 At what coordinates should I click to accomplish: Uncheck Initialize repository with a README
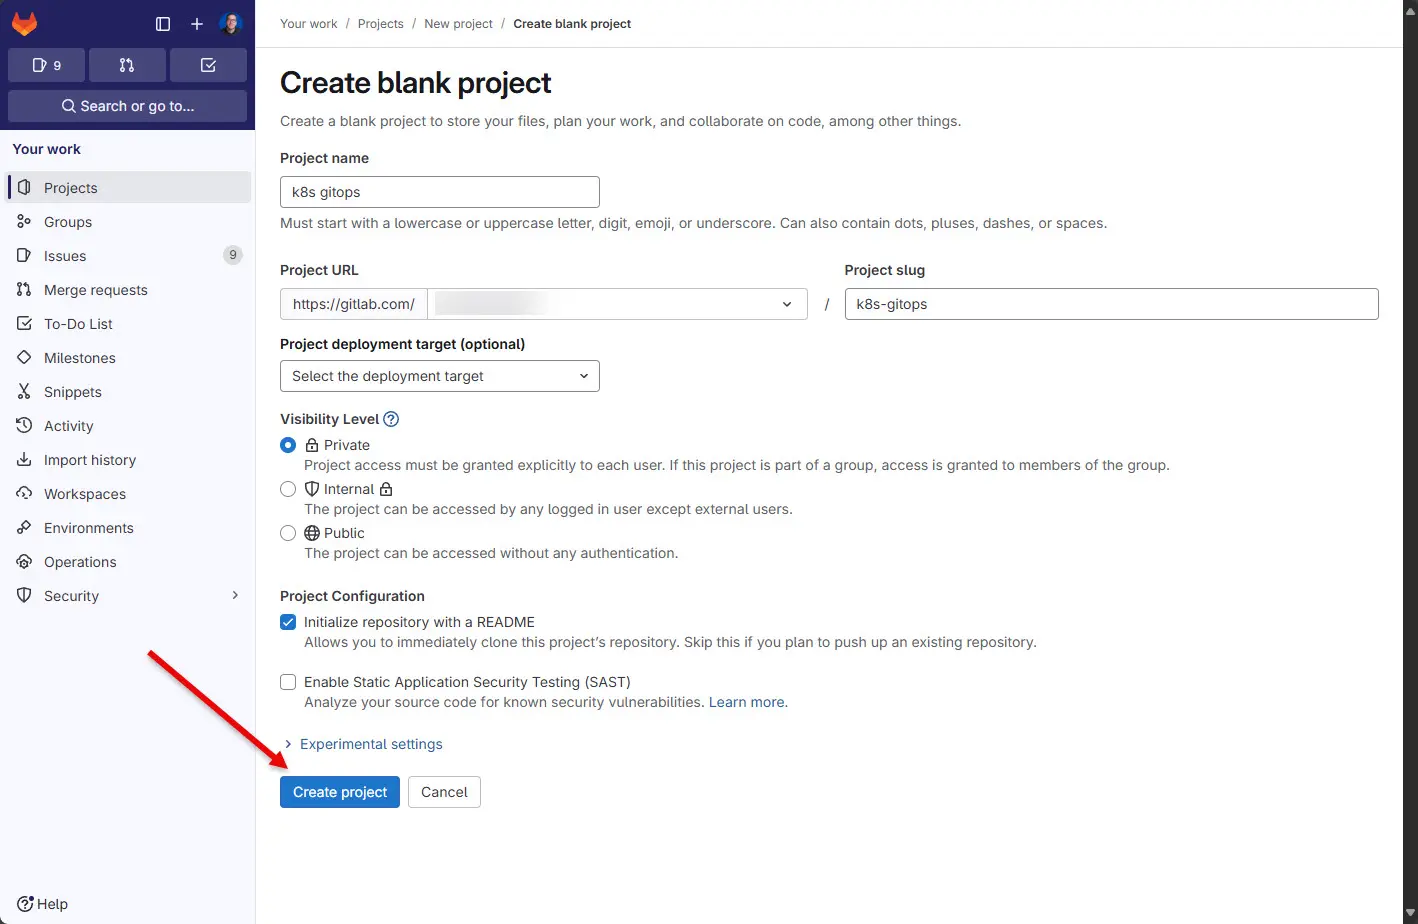(x=288, y=622)
